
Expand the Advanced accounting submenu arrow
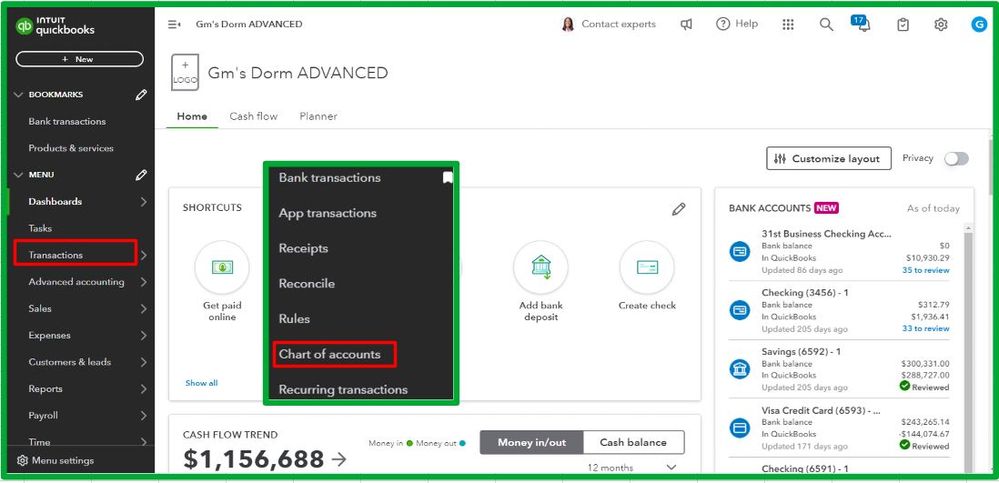(143, 282)
